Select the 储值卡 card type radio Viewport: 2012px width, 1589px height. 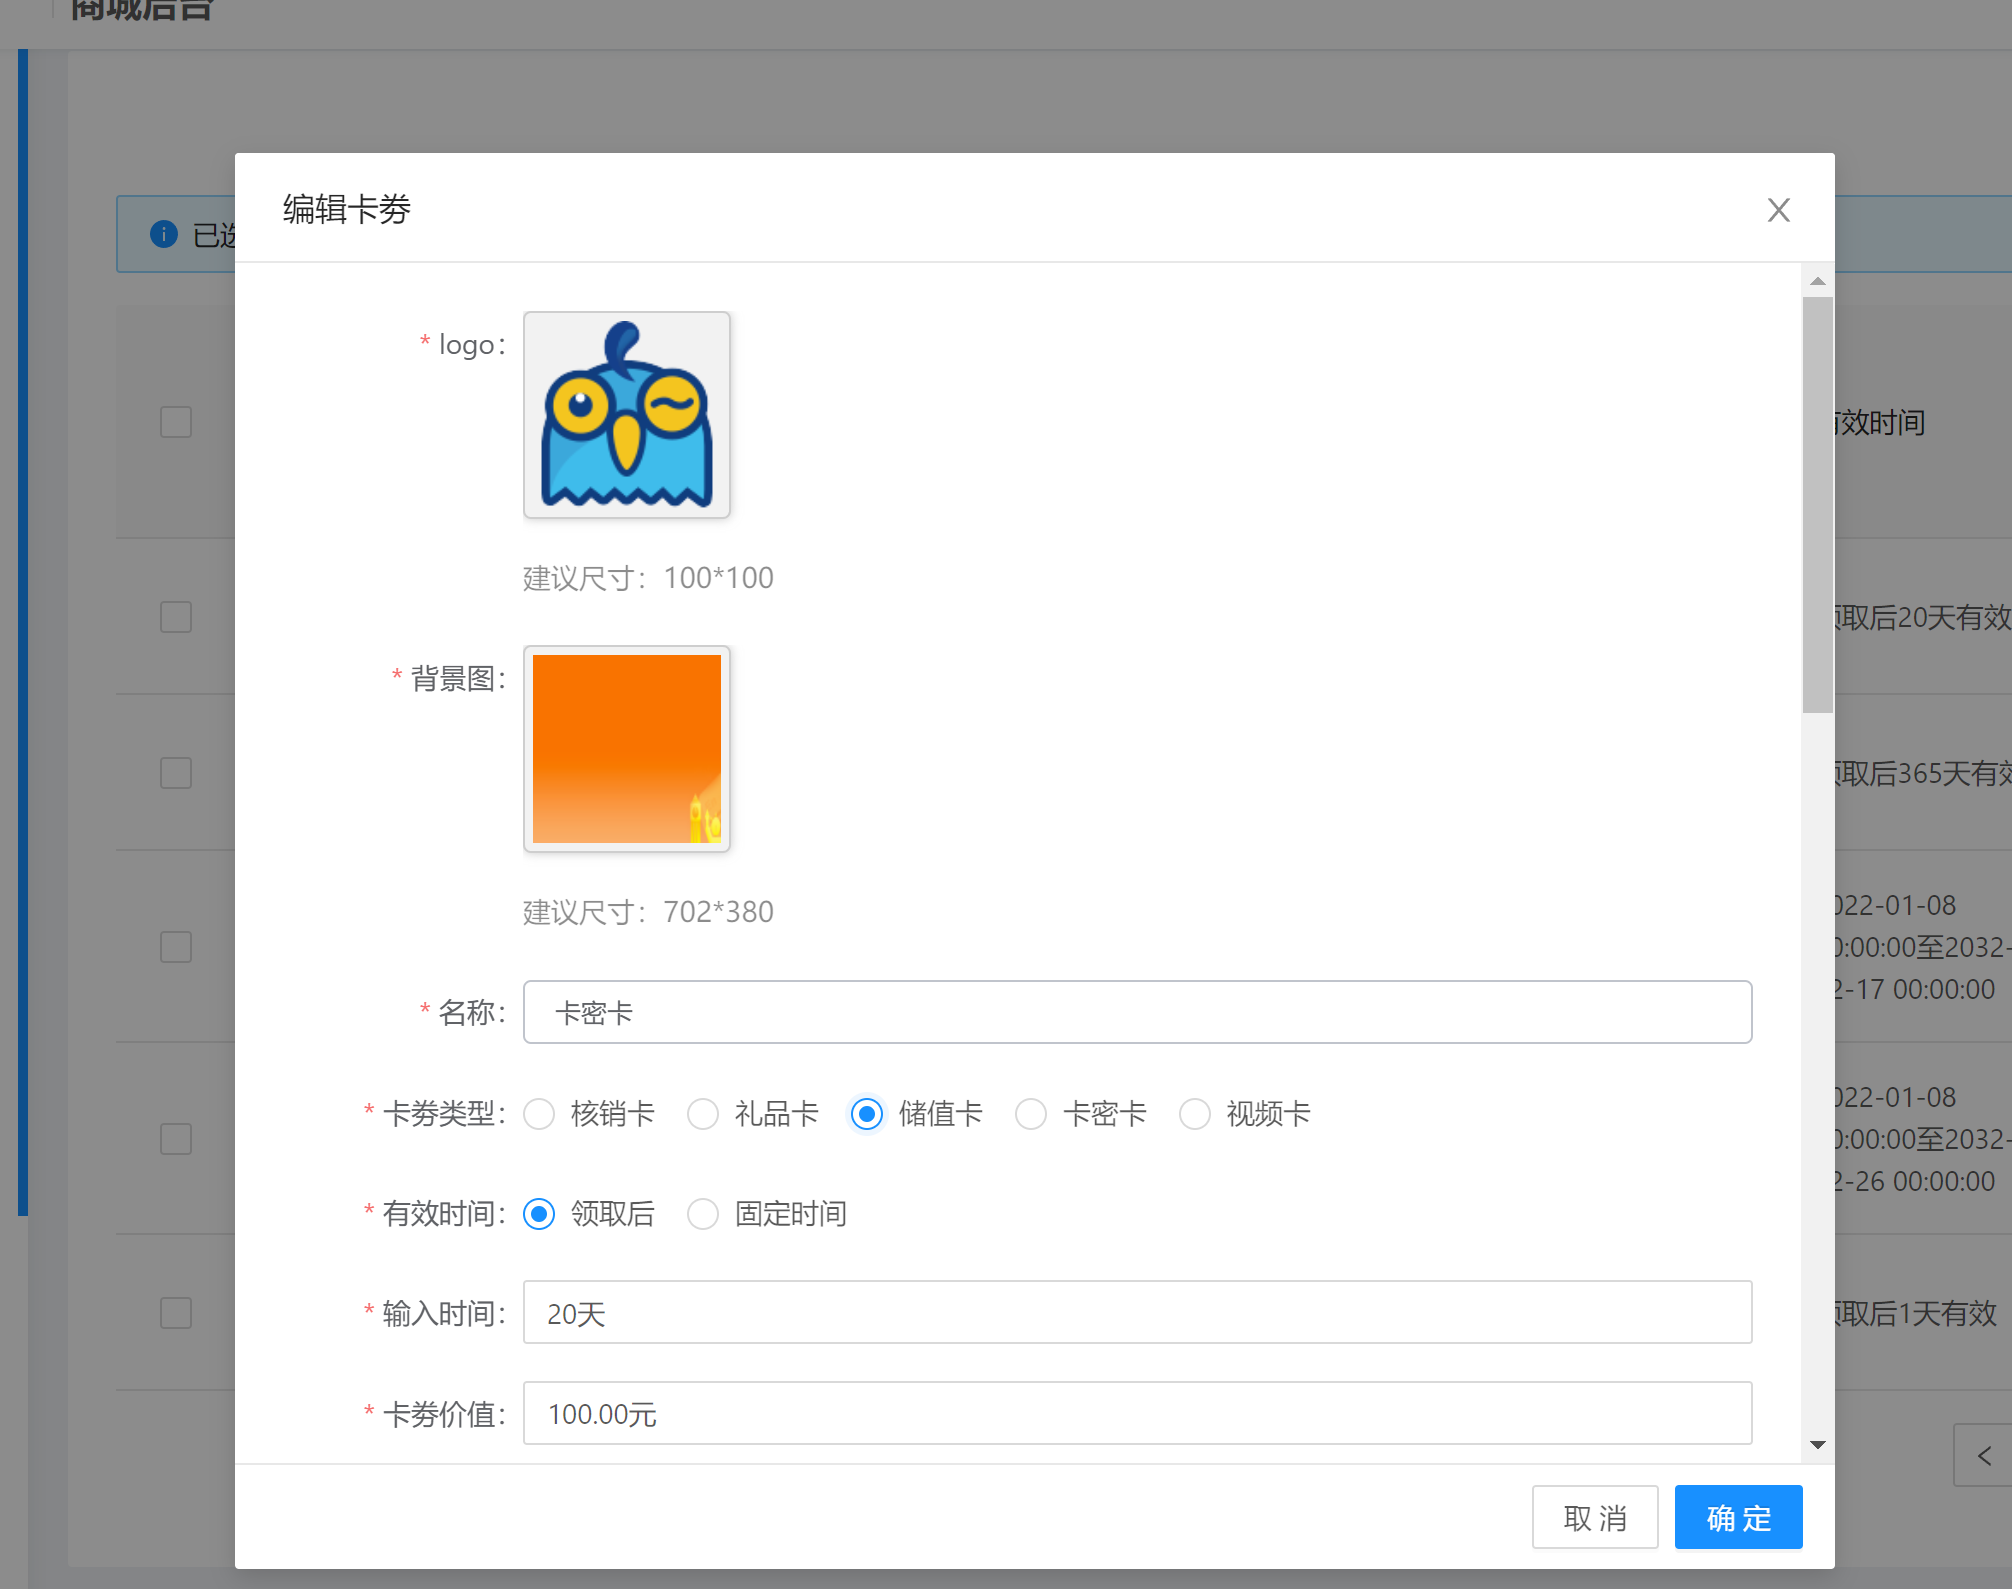point(867,1114)
